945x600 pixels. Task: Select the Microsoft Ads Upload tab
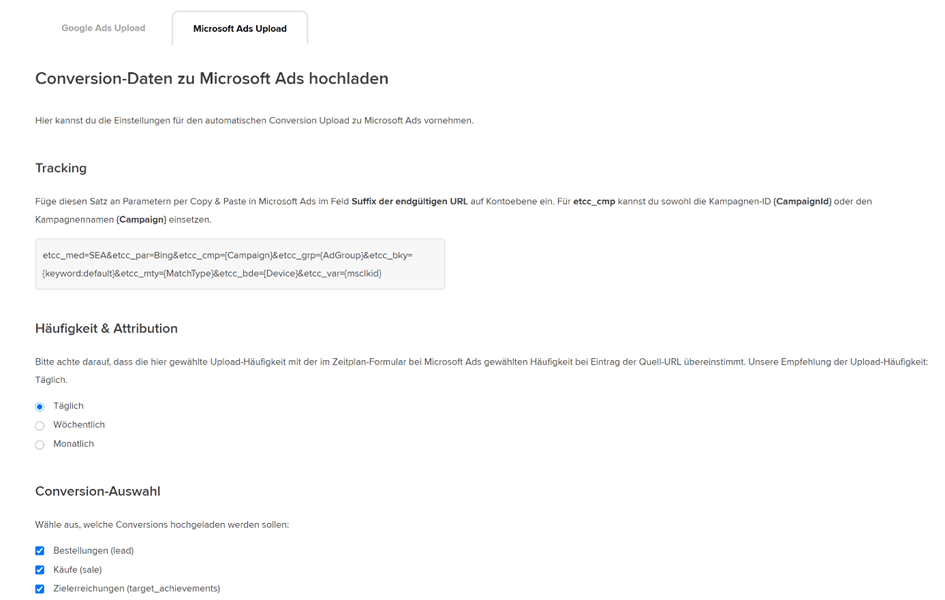pyautogui.click(x=240, y=28)
